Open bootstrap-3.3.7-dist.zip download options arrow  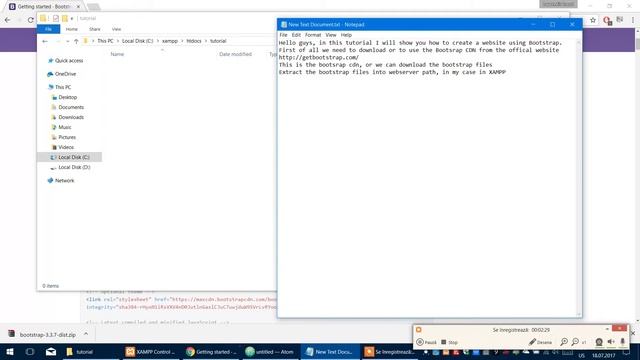pos(86,334)
